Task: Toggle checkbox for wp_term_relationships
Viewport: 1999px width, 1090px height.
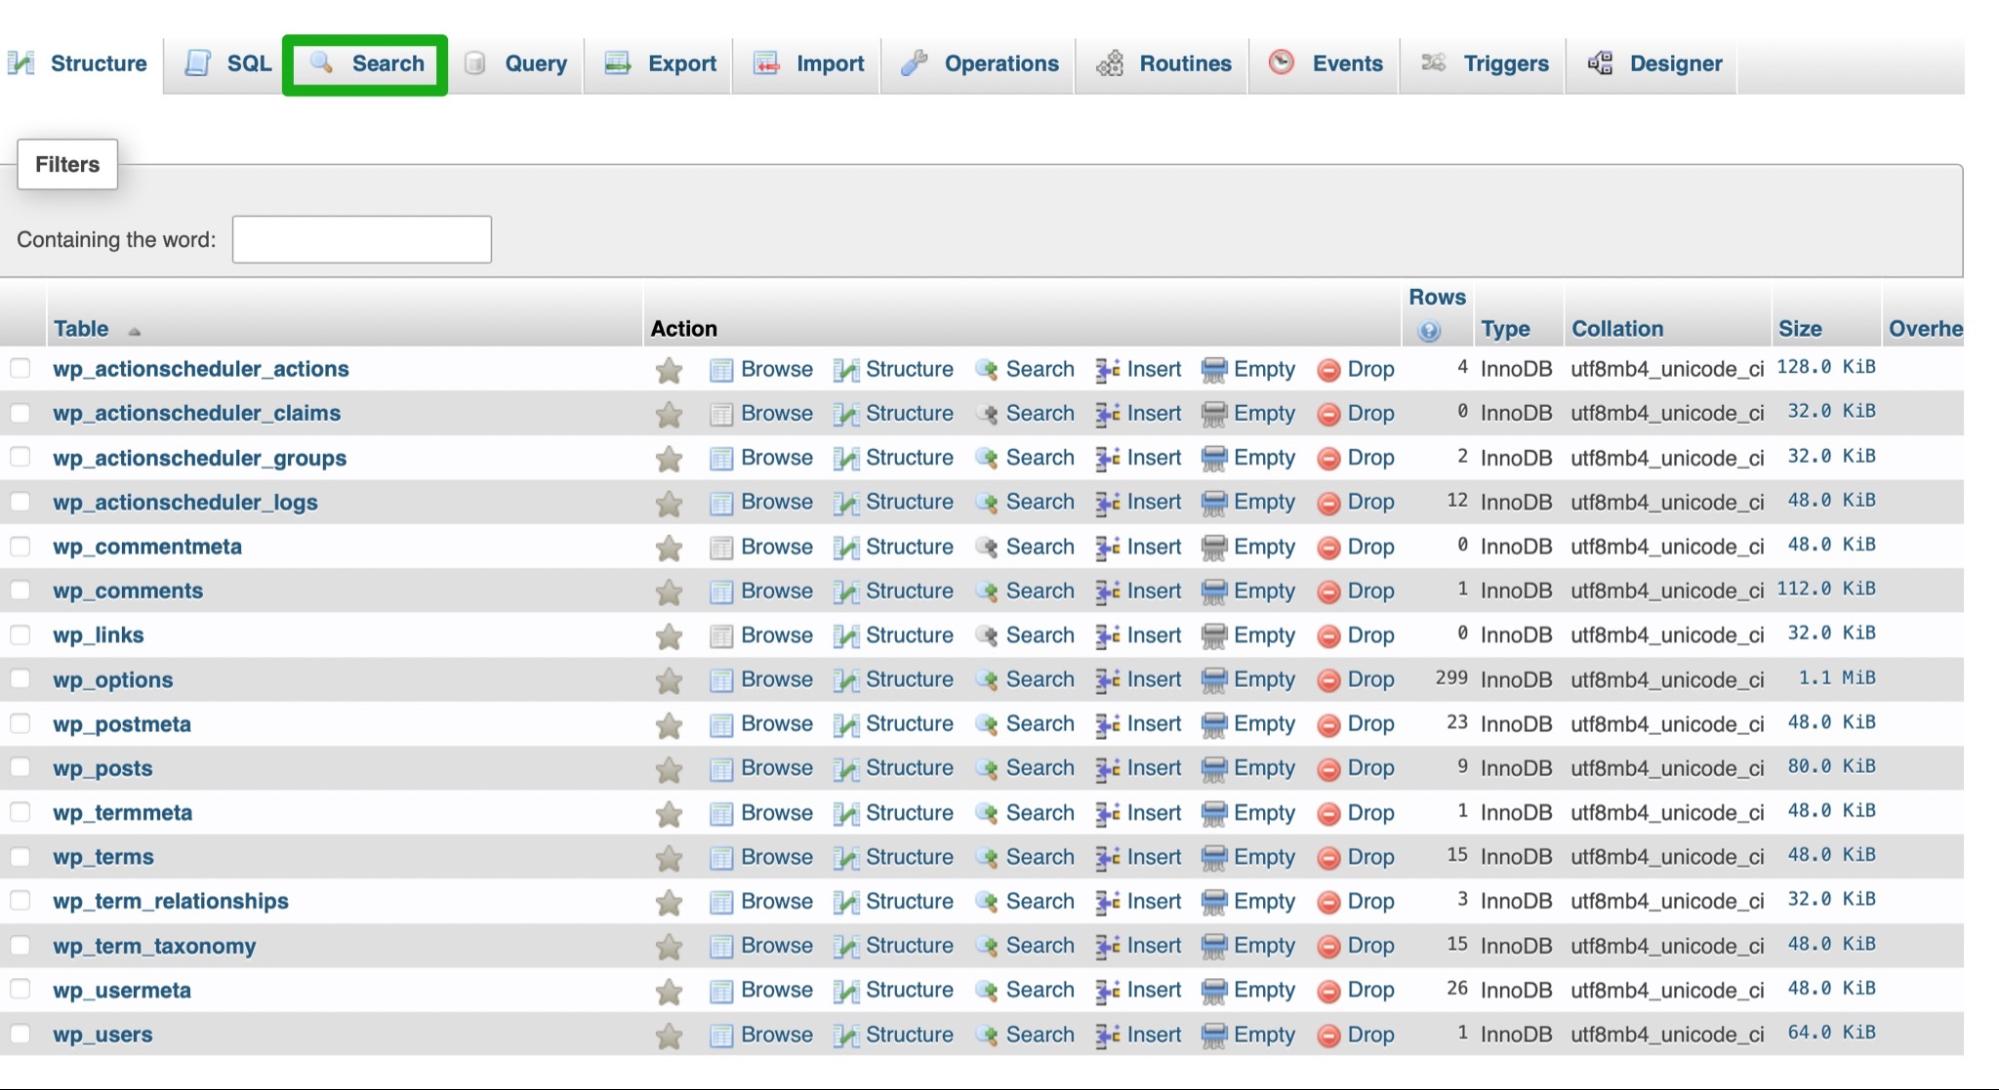Action: [23, 901]
